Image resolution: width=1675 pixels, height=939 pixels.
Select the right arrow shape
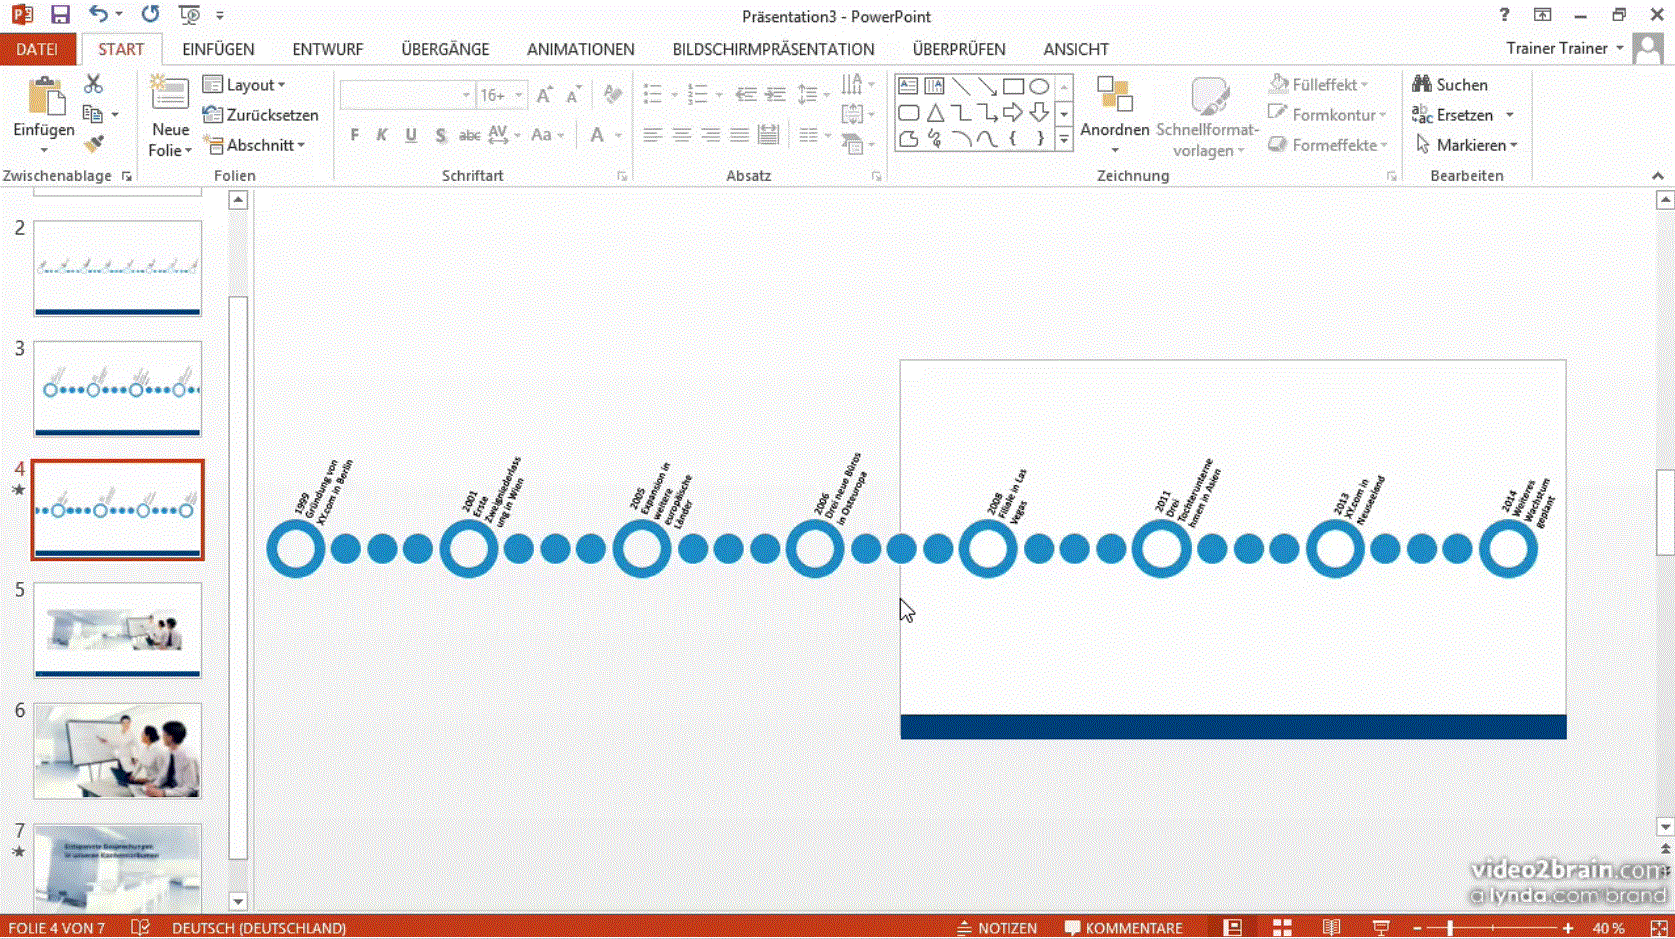coord(1013,112)
